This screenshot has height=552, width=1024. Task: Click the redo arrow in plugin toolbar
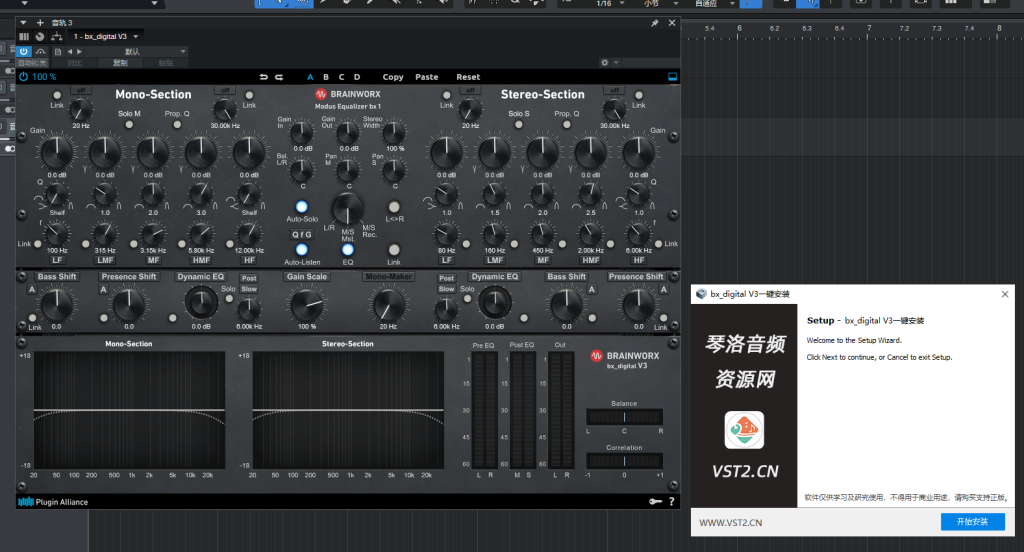click(x=279, y=77)
